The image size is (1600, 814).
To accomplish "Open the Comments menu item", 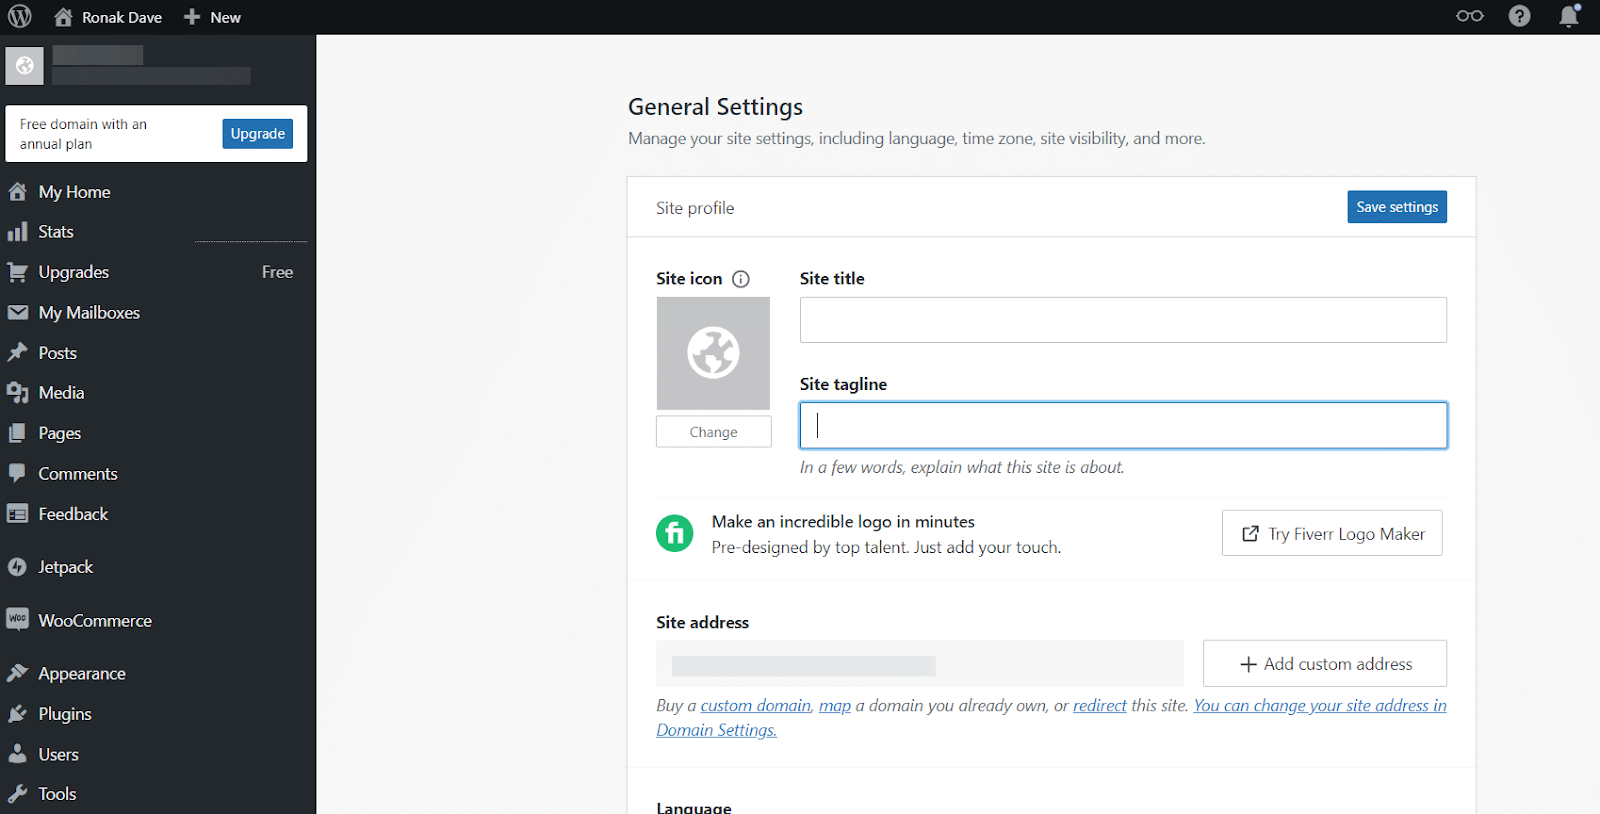I will (x=78, y=474).
